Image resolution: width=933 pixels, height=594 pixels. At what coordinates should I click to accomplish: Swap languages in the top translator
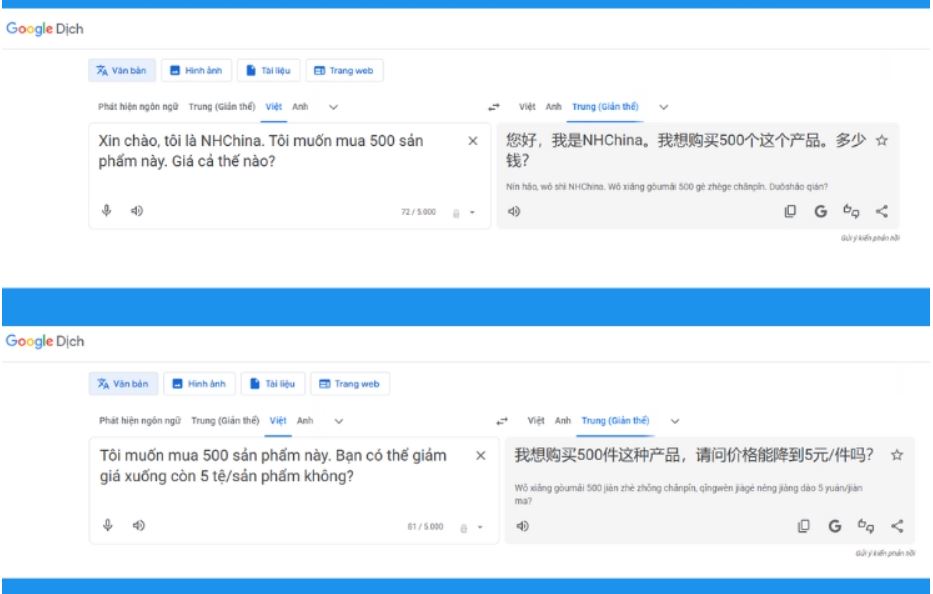[493, 107]
